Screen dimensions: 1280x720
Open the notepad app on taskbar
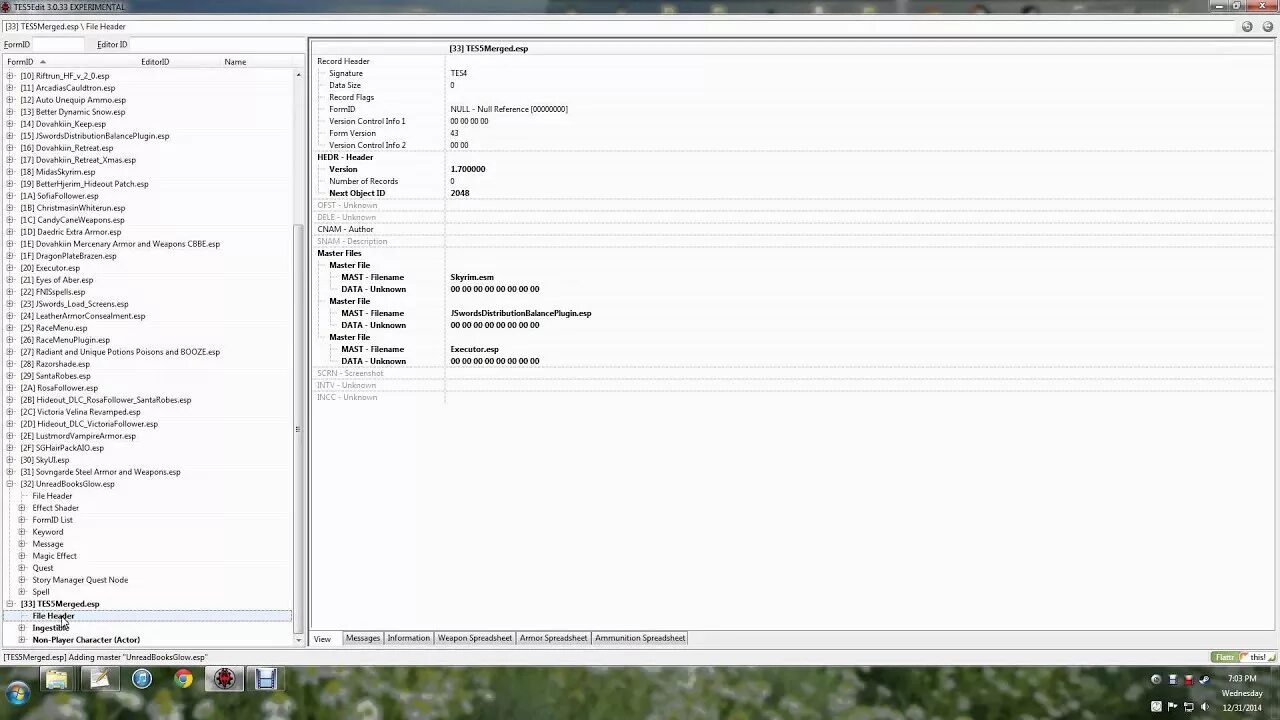click(x=100, y=680)
